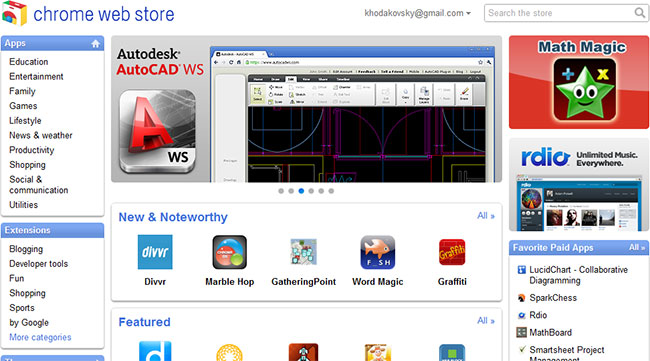Open the third Featured app red icon
Viewport: 650px width, 361px height.
click(x=303, y=352)
